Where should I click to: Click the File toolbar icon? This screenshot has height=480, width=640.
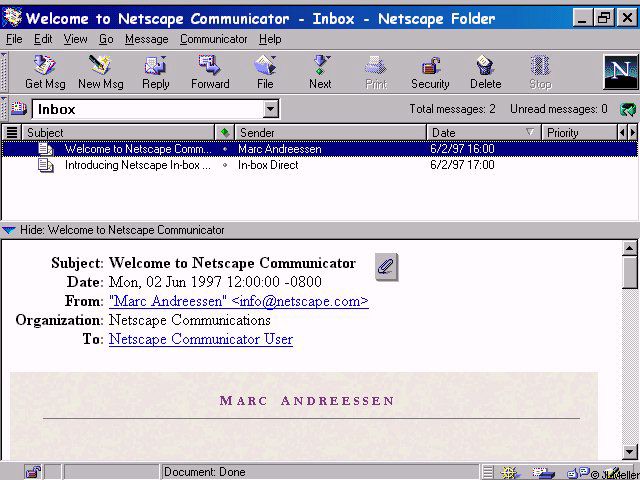(x=265, y=72)
